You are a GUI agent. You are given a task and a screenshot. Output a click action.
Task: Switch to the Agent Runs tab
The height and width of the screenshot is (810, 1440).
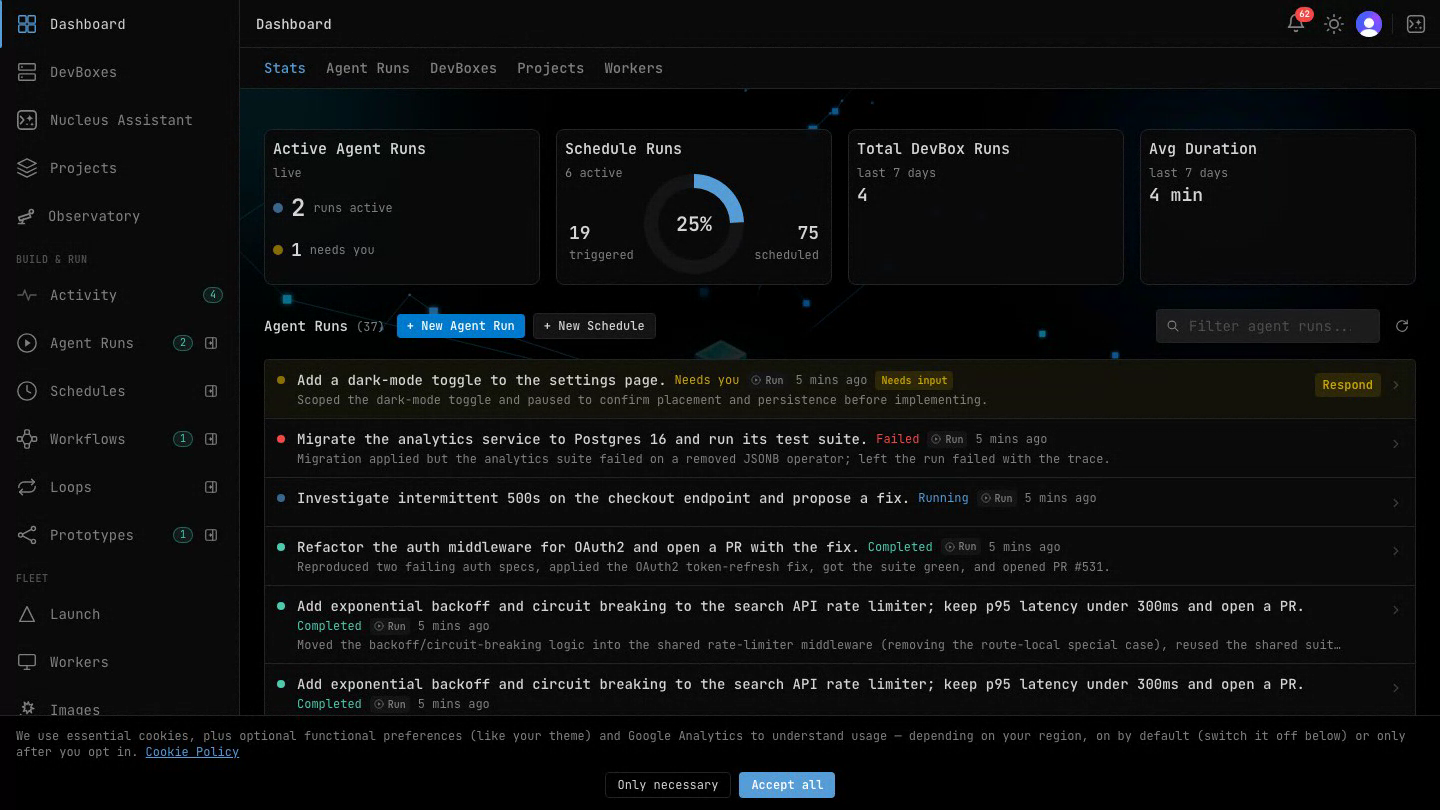368,68
